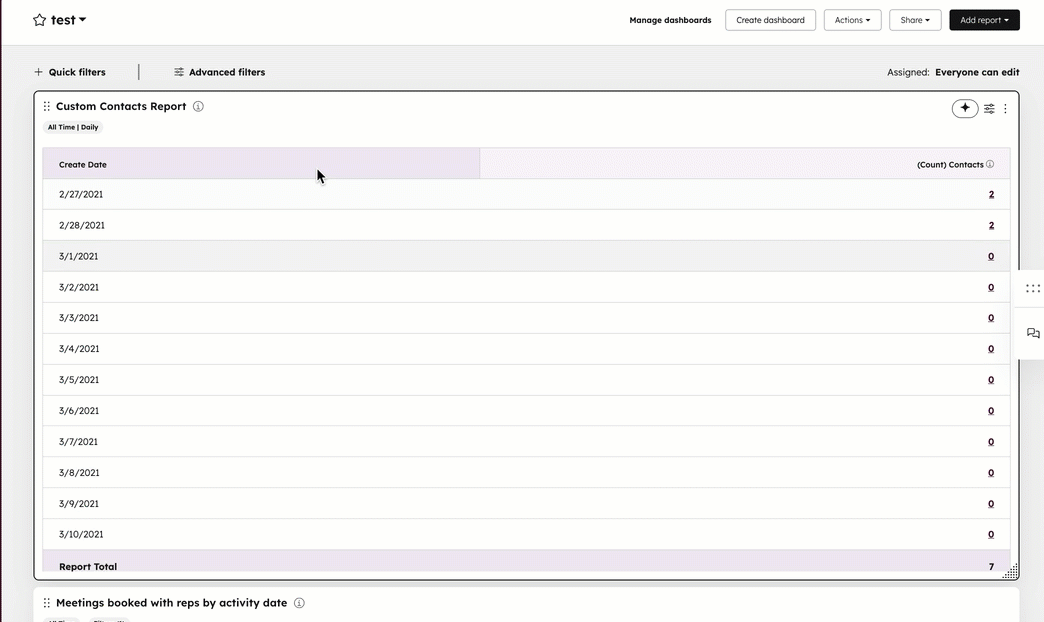The width and height of the screenshot is (1044, 622).
Task: Grab the drag handle of Custom Contacts Report
Action: click(46, 106)
